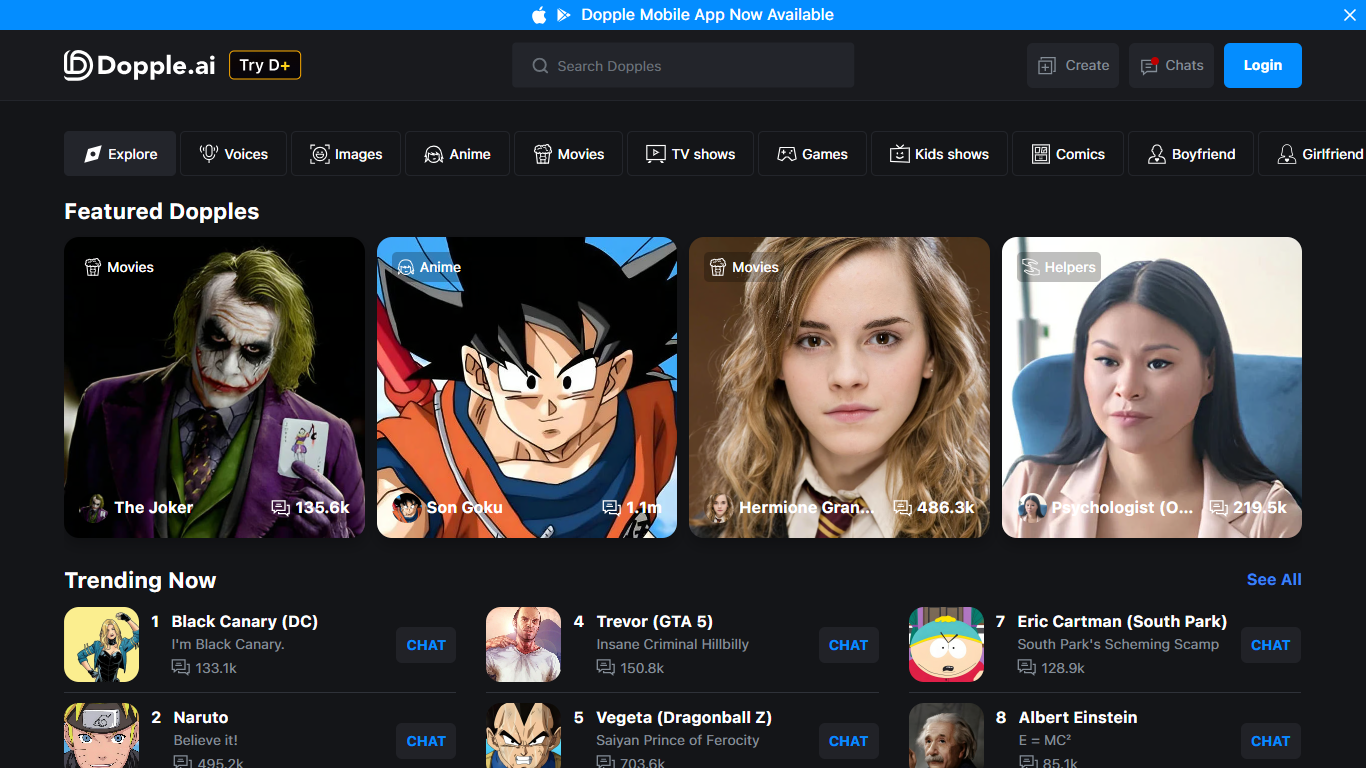
Task: Select the Comics category tab
Action: (1068, 154)
